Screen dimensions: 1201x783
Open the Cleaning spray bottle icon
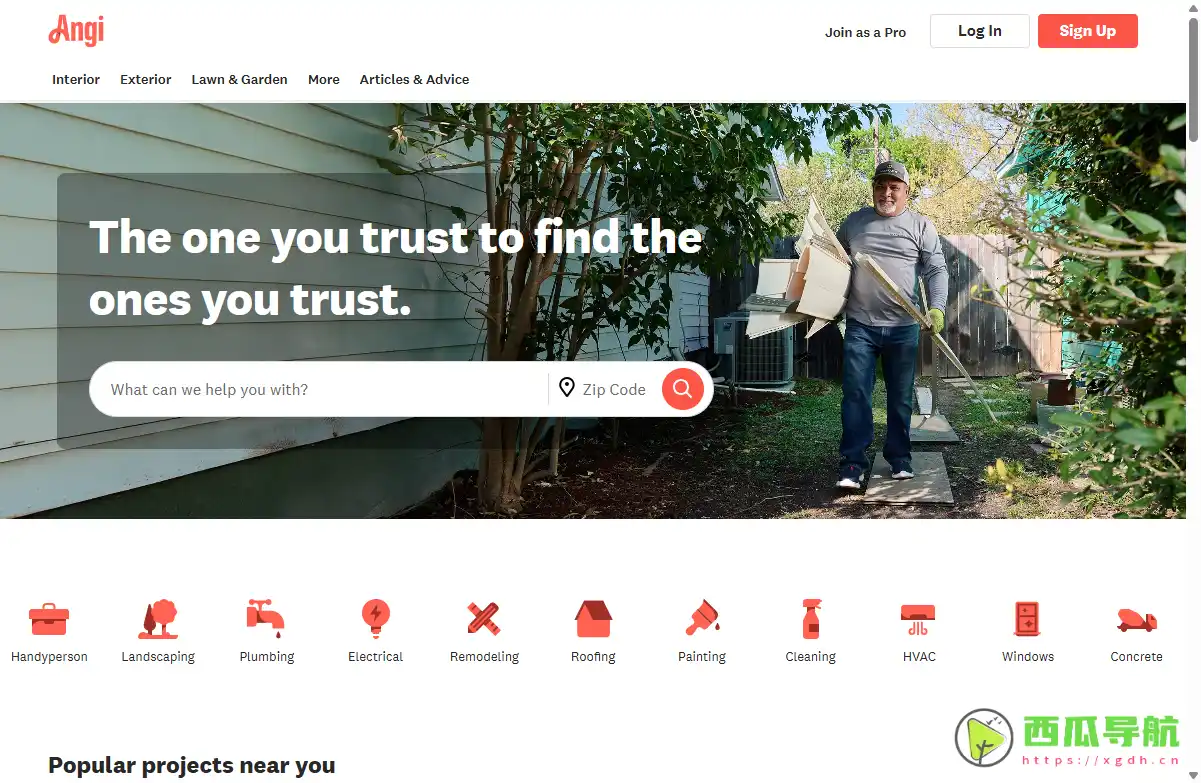click(x=811, y=619)
